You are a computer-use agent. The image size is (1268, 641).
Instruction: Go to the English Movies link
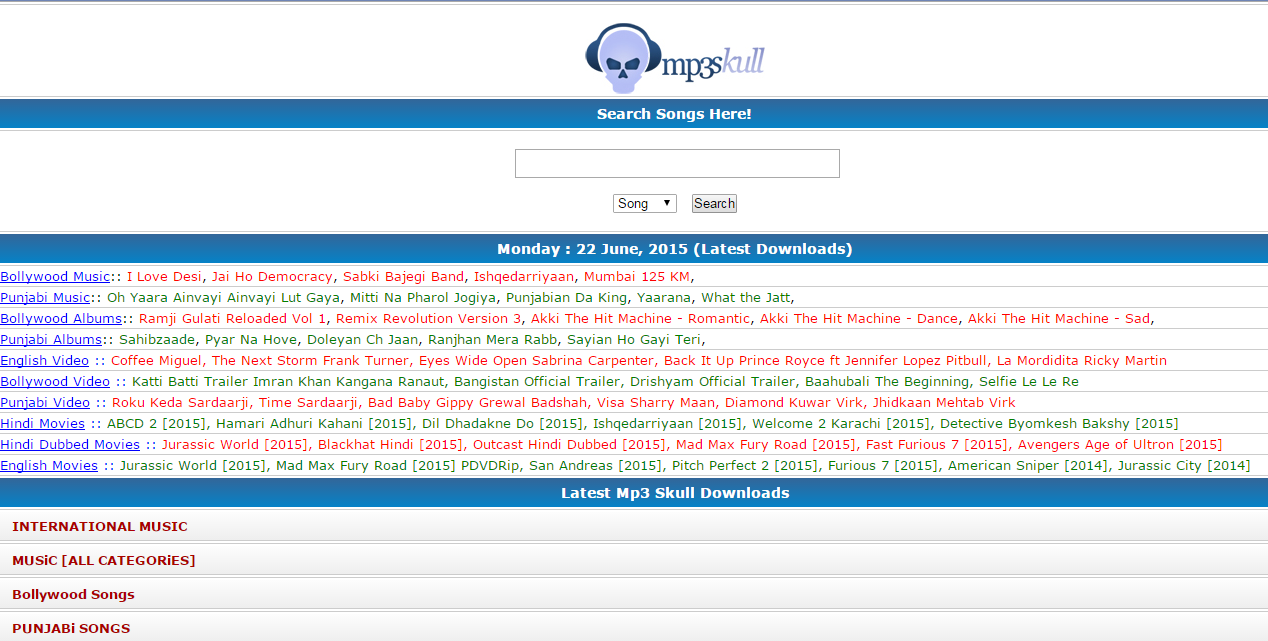(x=49, y=465)
